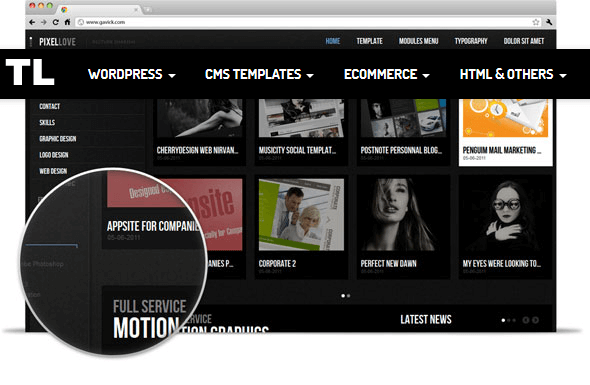Open the Contact sidebar link
This screenshot has height=385, width=590.
pyautogui.click(x=50, y=107)
